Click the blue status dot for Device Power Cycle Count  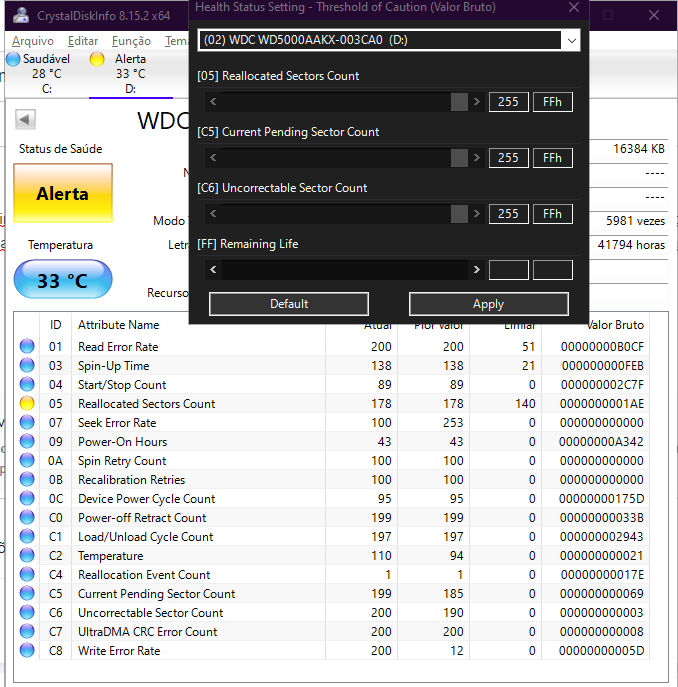(27, 498)
